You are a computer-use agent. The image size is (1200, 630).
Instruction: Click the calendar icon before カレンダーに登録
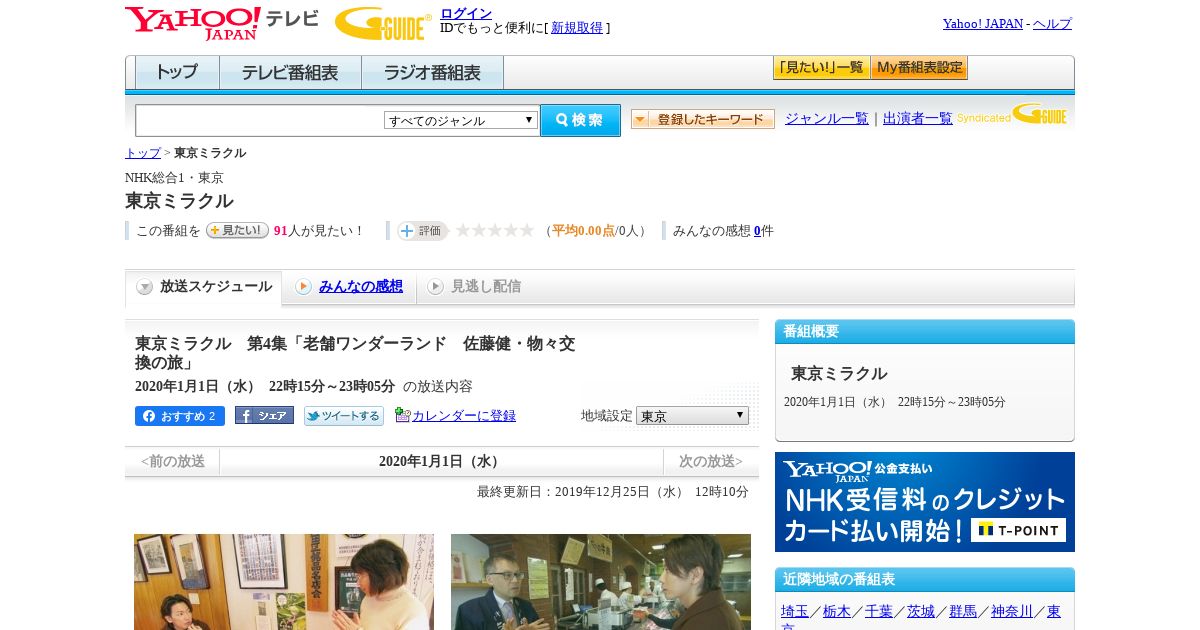pos(402,414)
